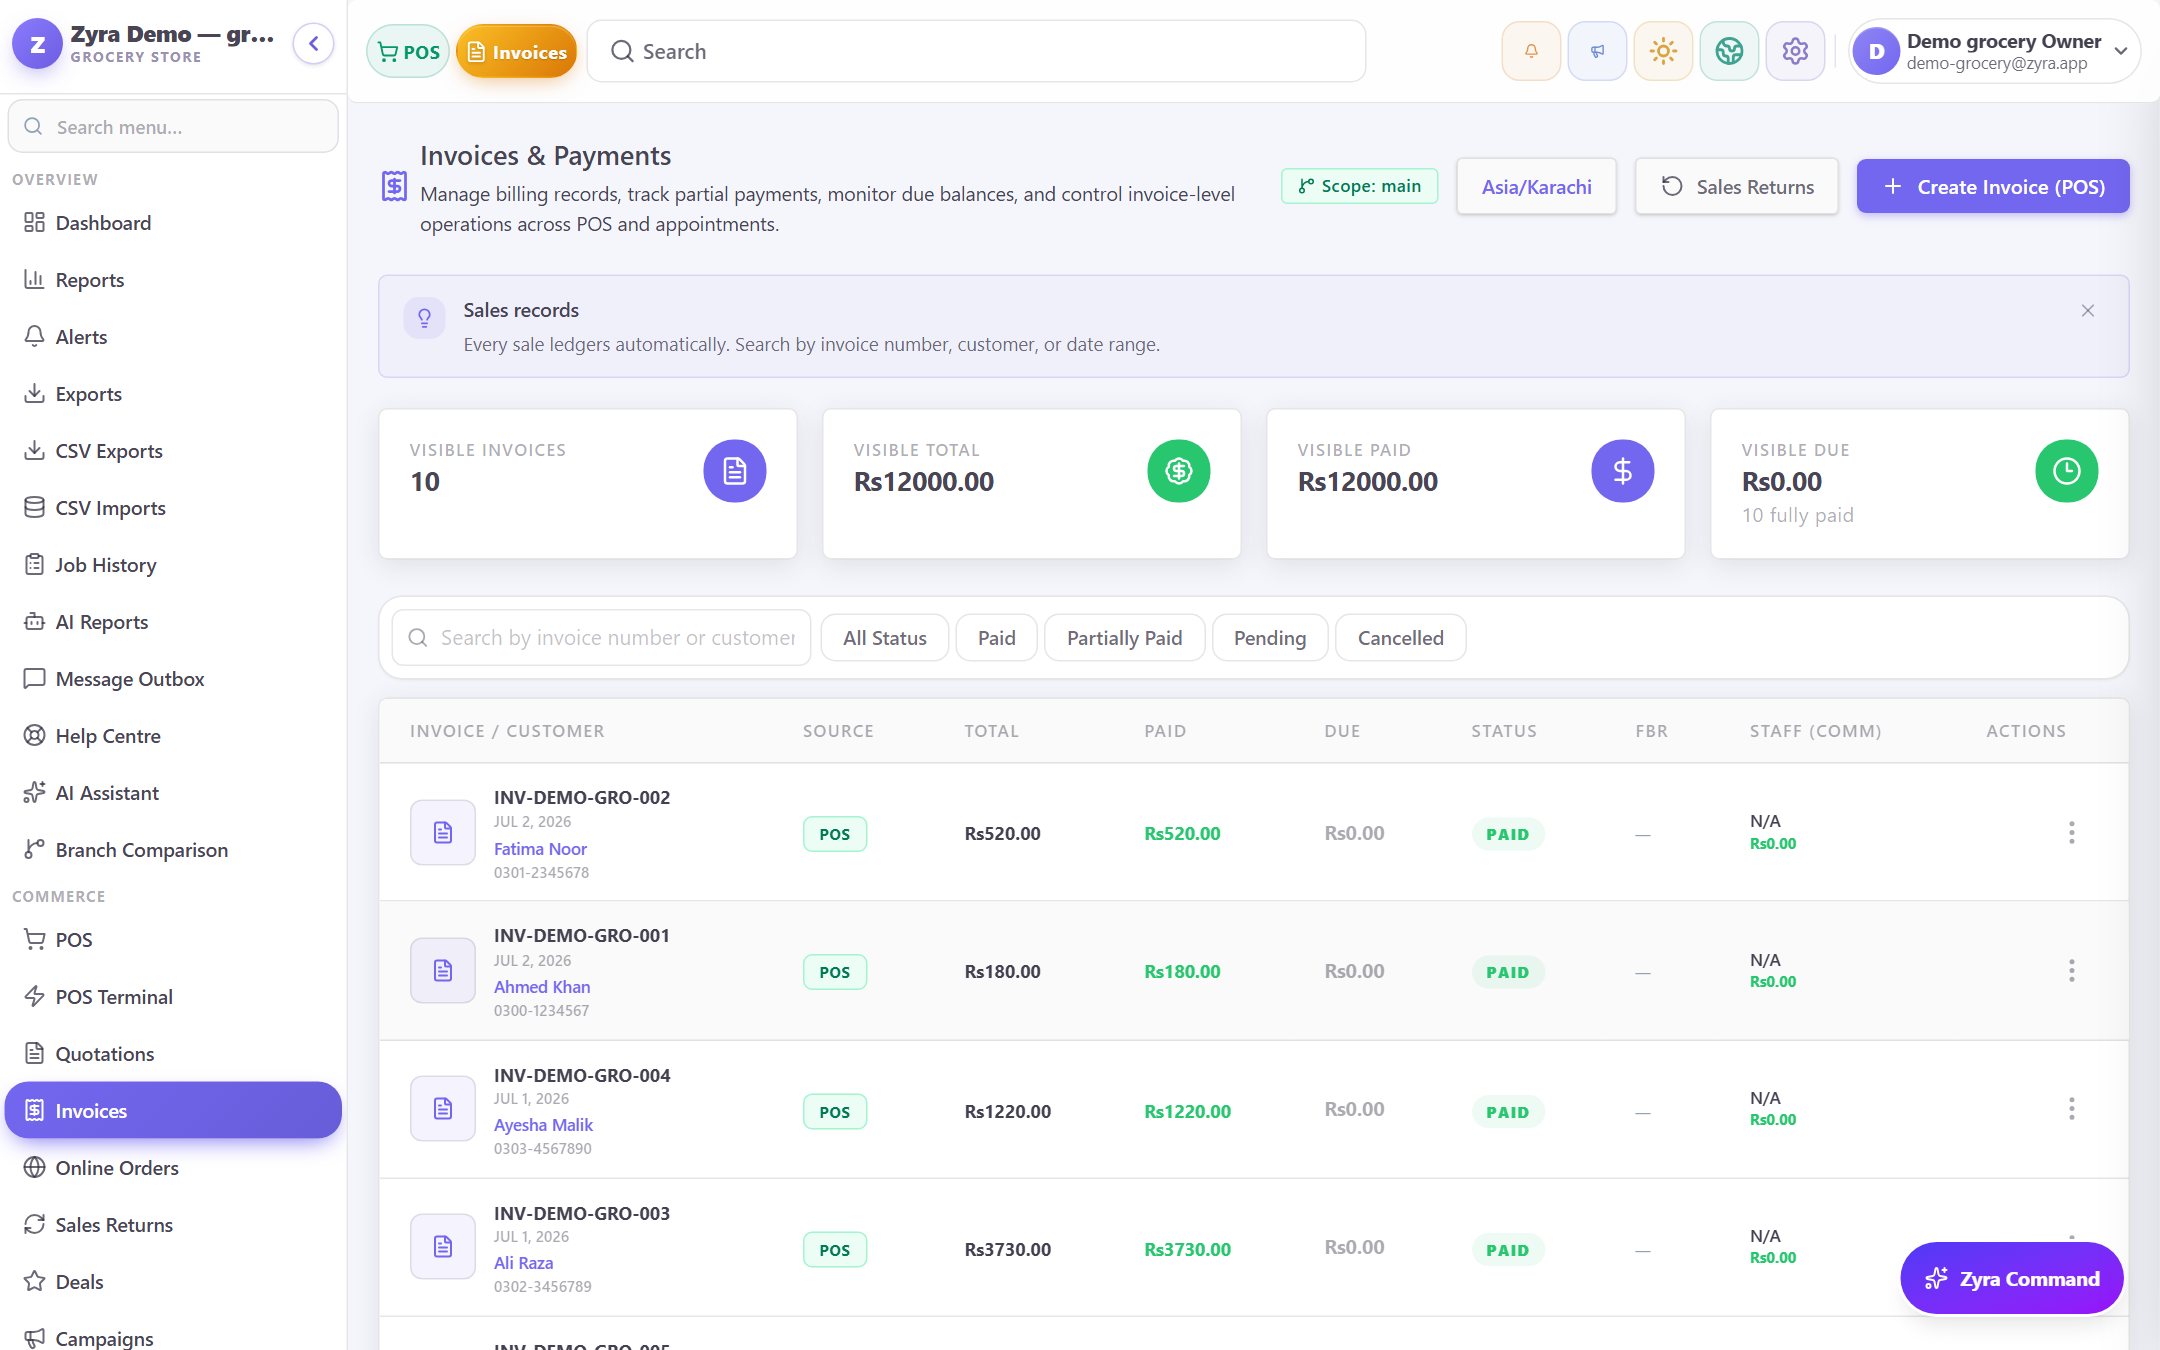Click the Visible Due clock icon

[x=2067, y=471]
